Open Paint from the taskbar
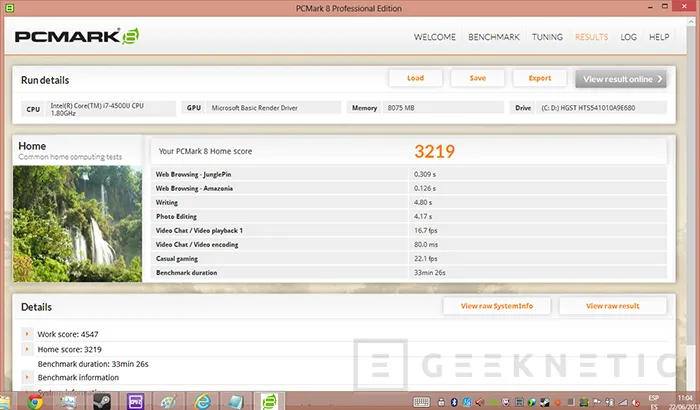The height and width of the screenshot is (410, 700). [168, 402]
